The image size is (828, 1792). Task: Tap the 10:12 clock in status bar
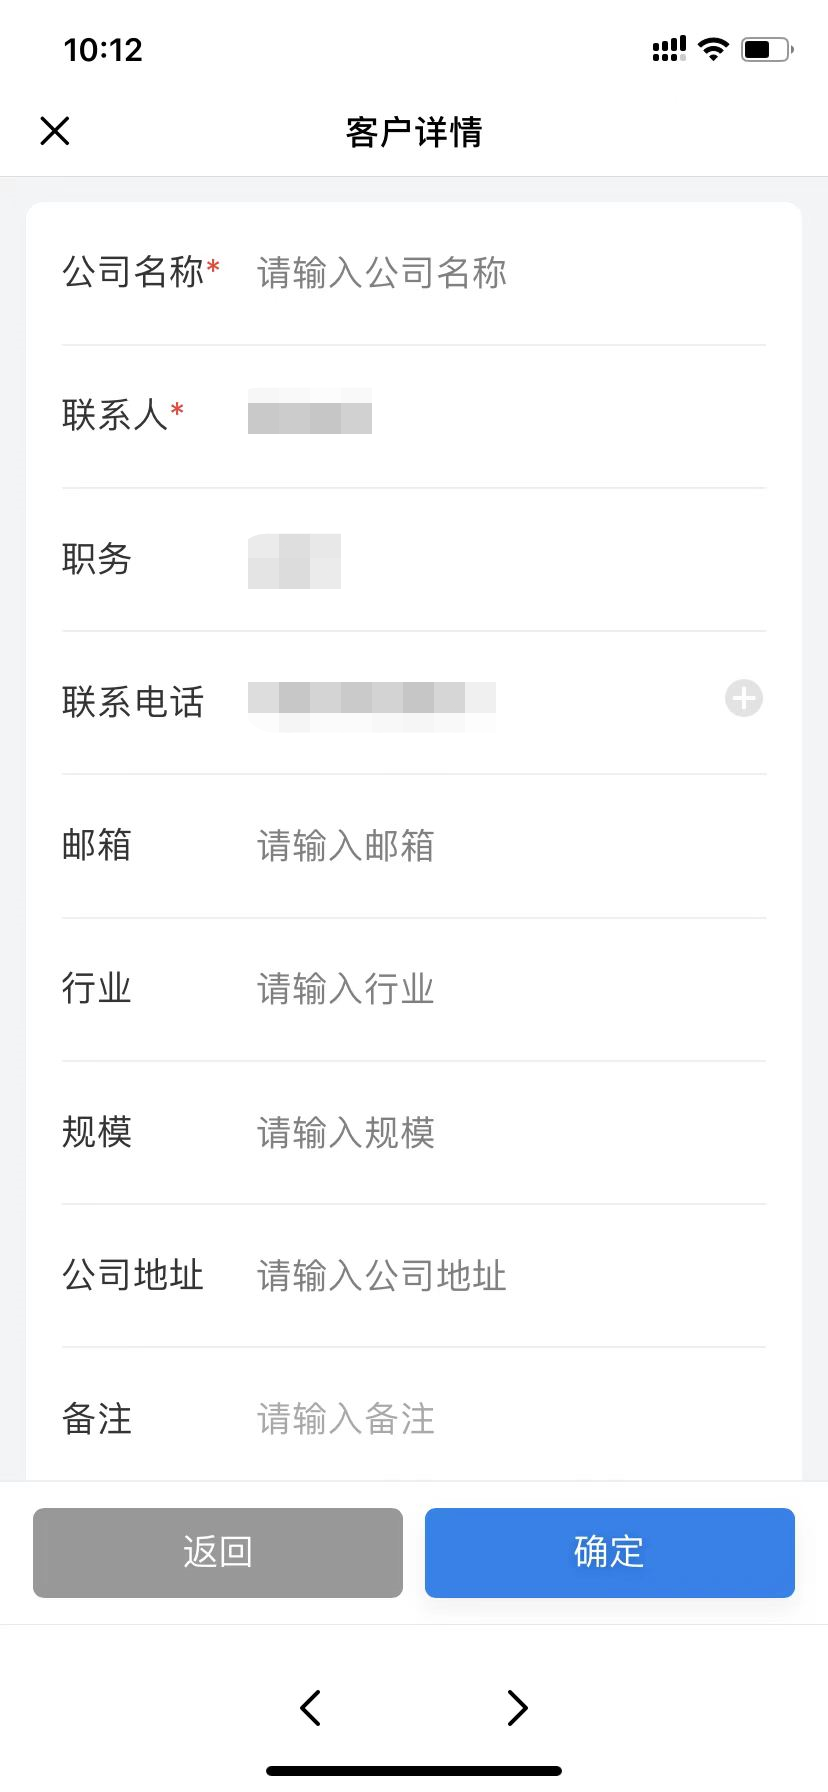pos(103,50)
